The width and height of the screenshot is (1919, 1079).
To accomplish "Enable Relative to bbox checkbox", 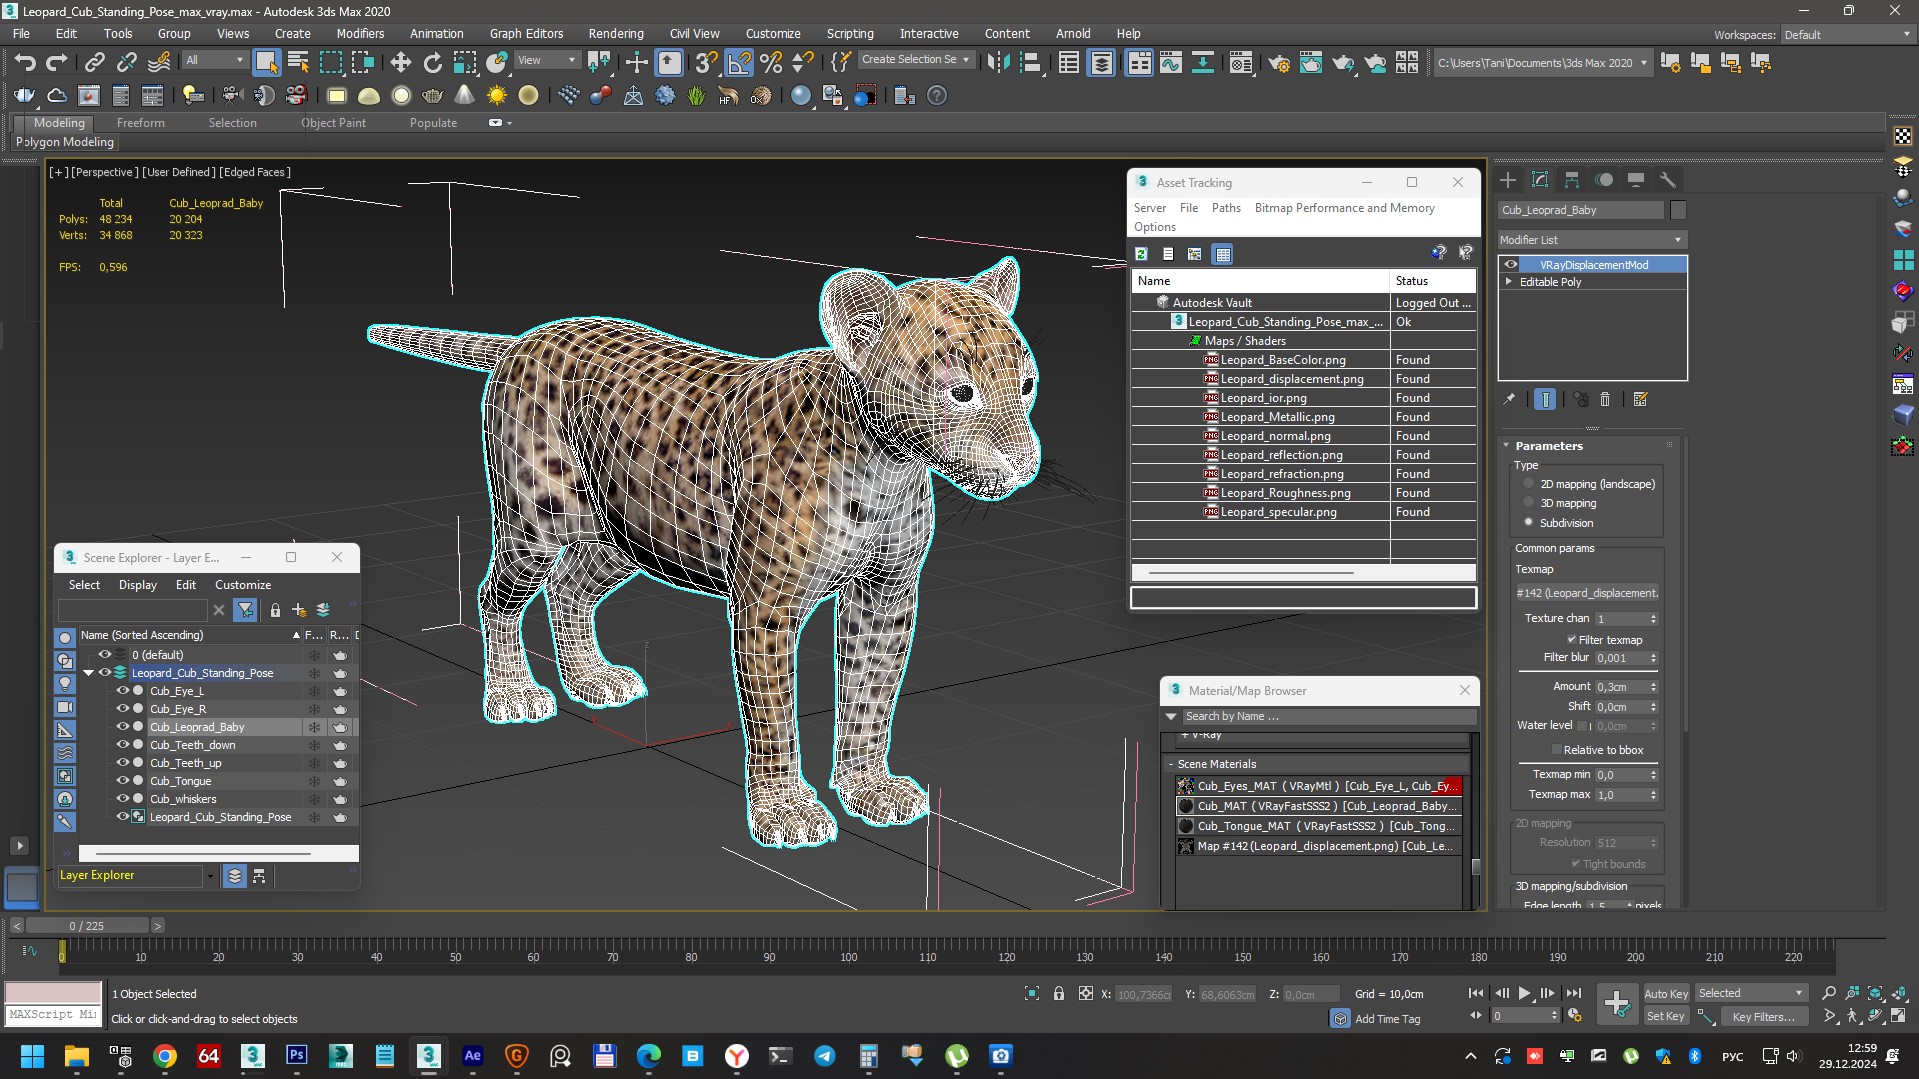I will pos(1556,750).
